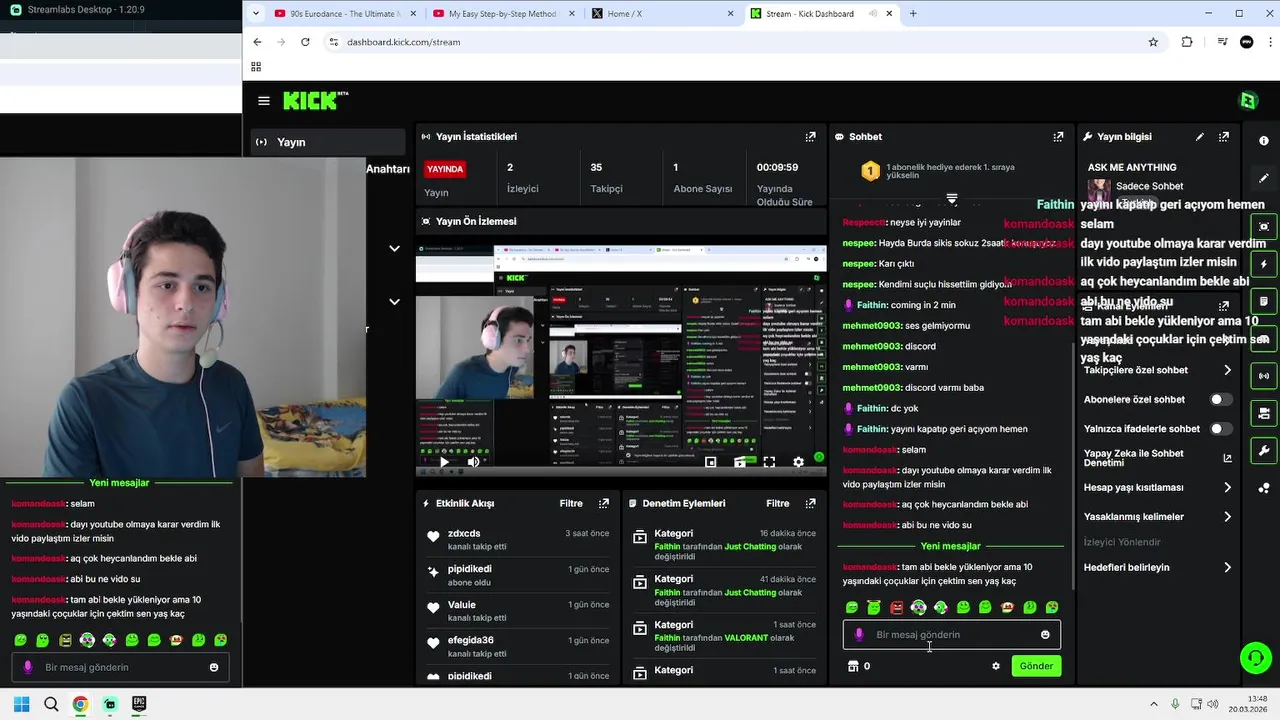Open emoji picker in Kick chat input
This screenshot has width=1280, height=720.
click(1045, 635)
